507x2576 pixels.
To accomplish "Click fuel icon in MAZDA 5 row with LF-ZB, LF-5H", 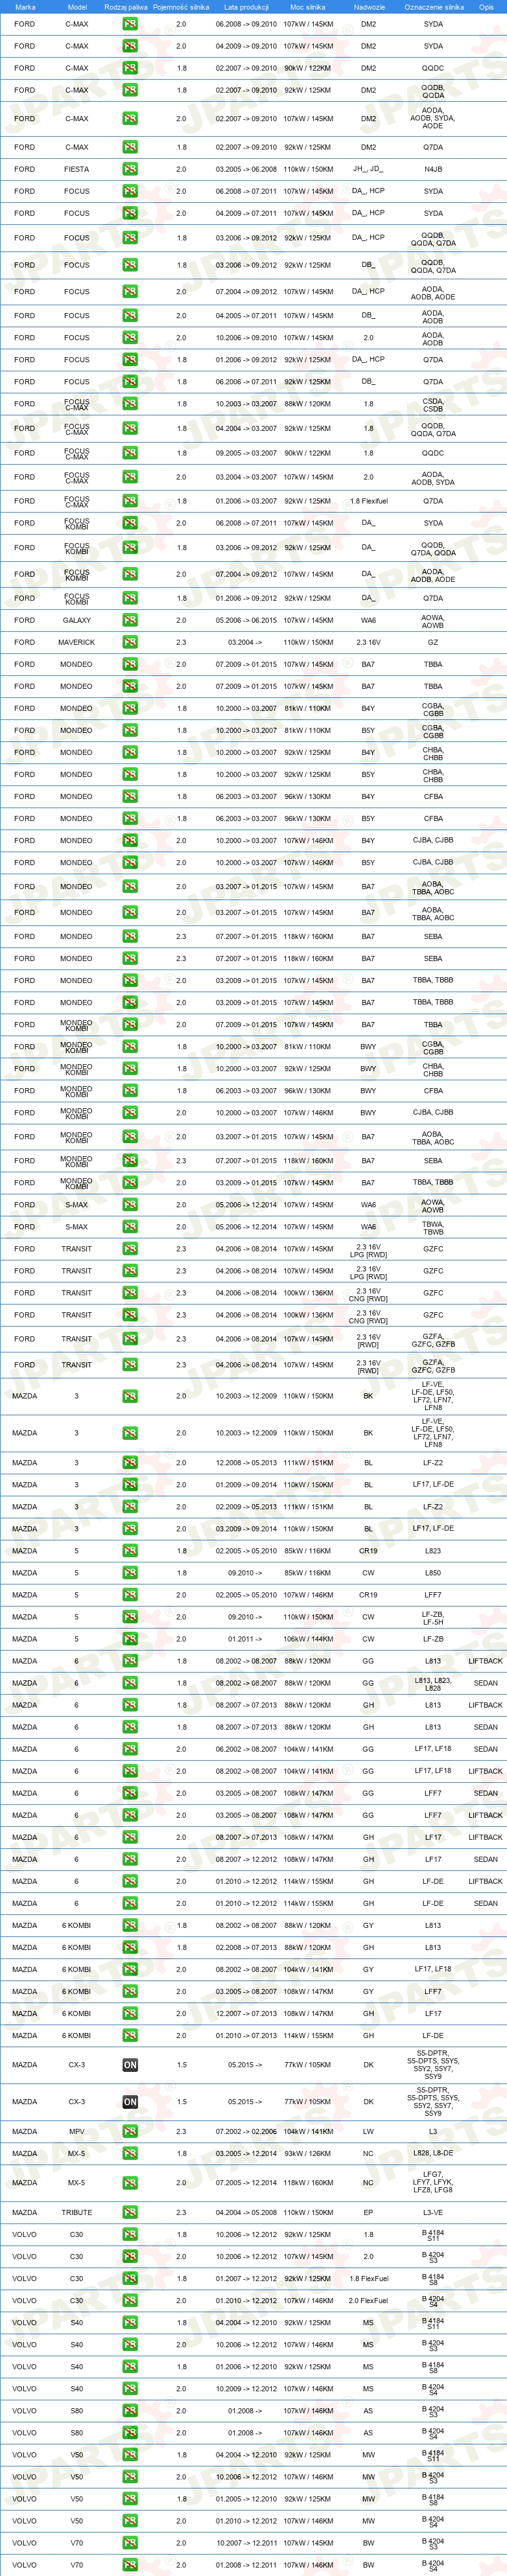I will click(x=130, y=1617).
